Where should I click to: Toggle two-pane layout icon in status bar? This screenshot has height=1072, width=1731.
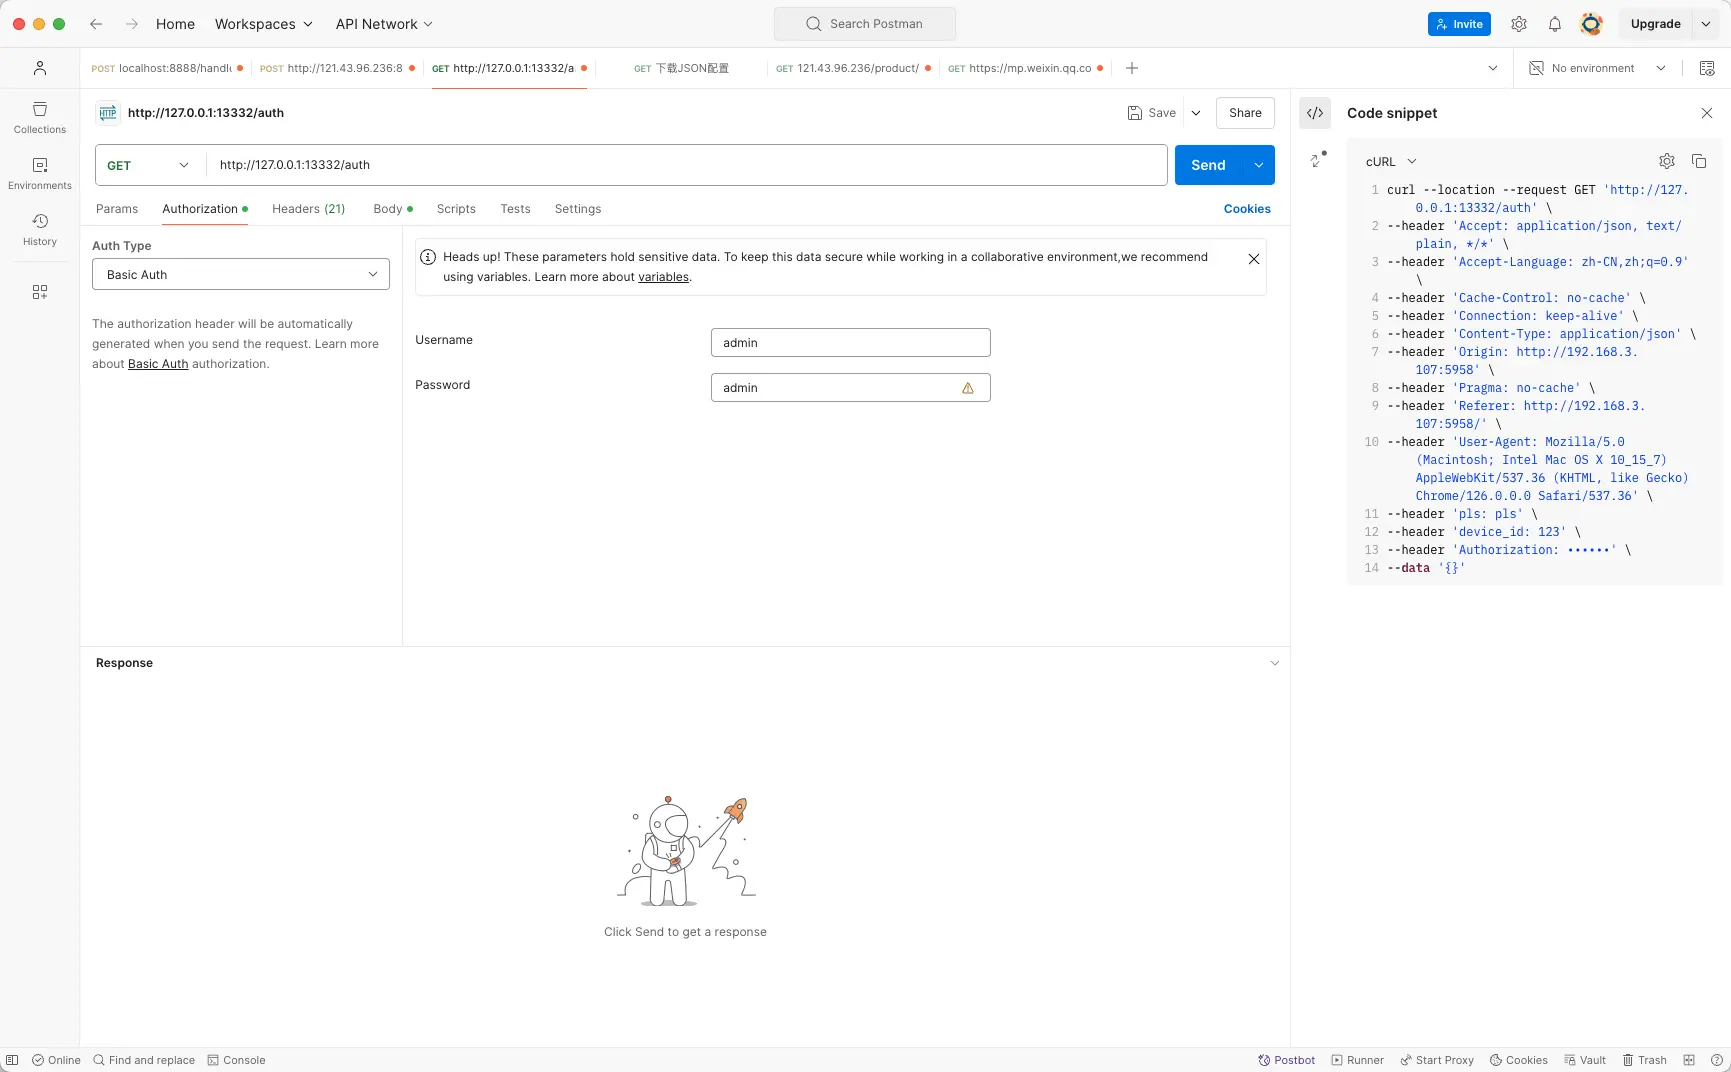(x=1689, y=1060)
